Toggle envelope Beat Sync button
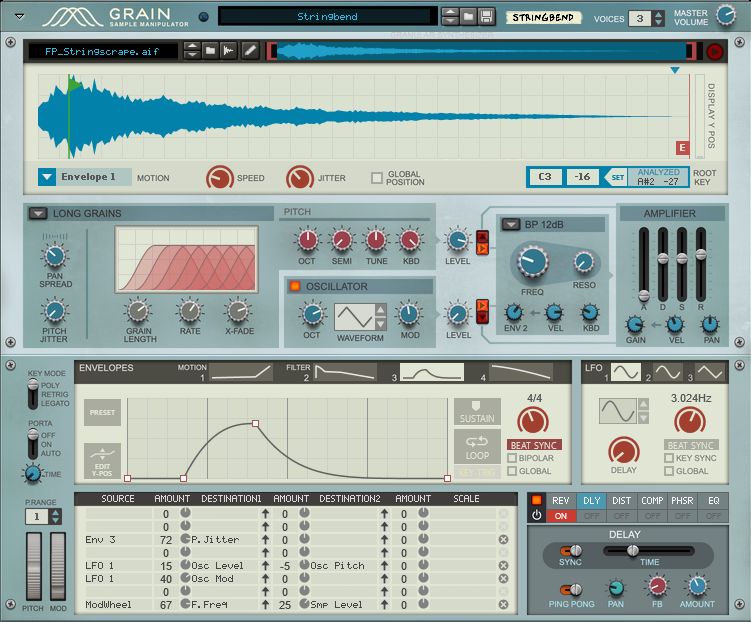Image resolution: width=751 pixels, height=622 pixels. pos(534,445)
